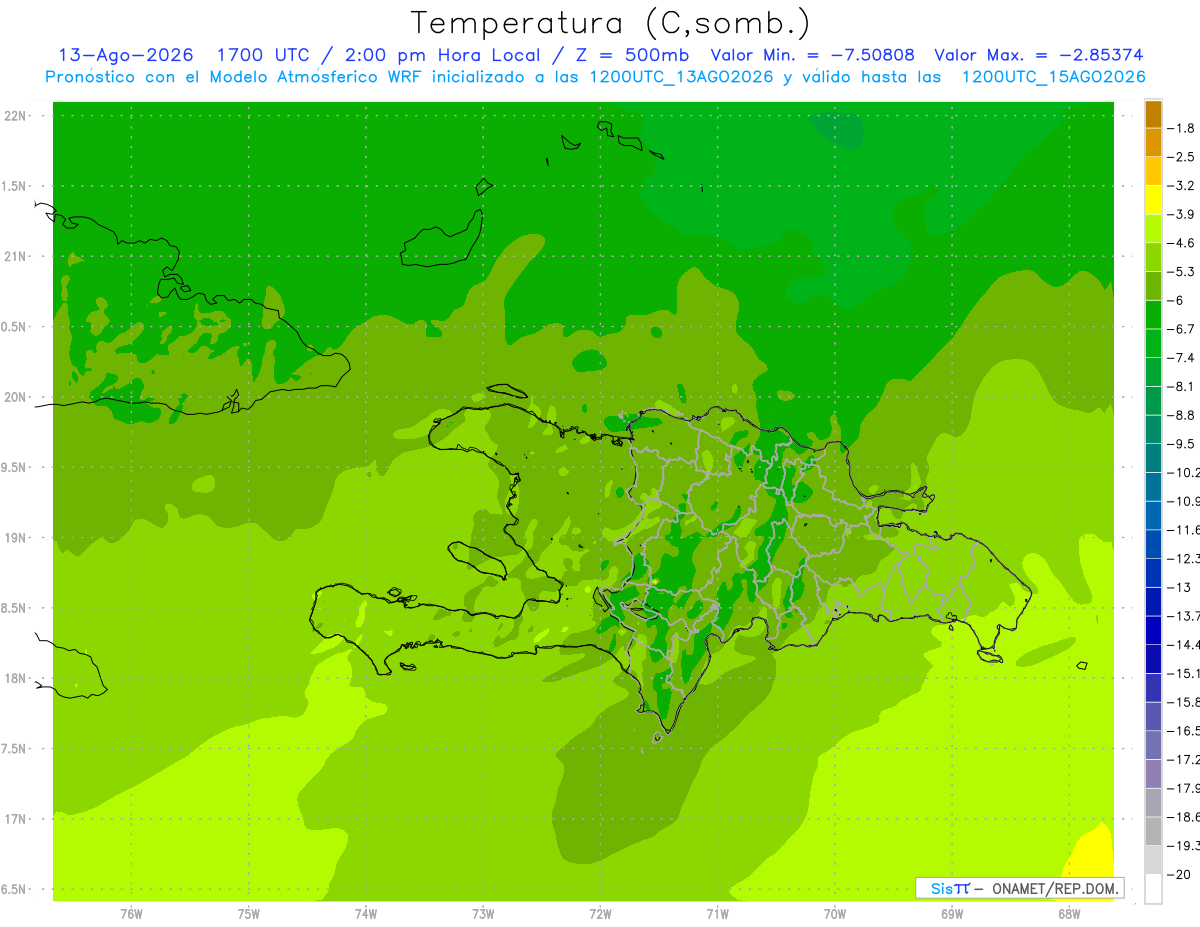Click the "74W" longitude label
This screenshot has height=927, width=1200.
point(366,914)
